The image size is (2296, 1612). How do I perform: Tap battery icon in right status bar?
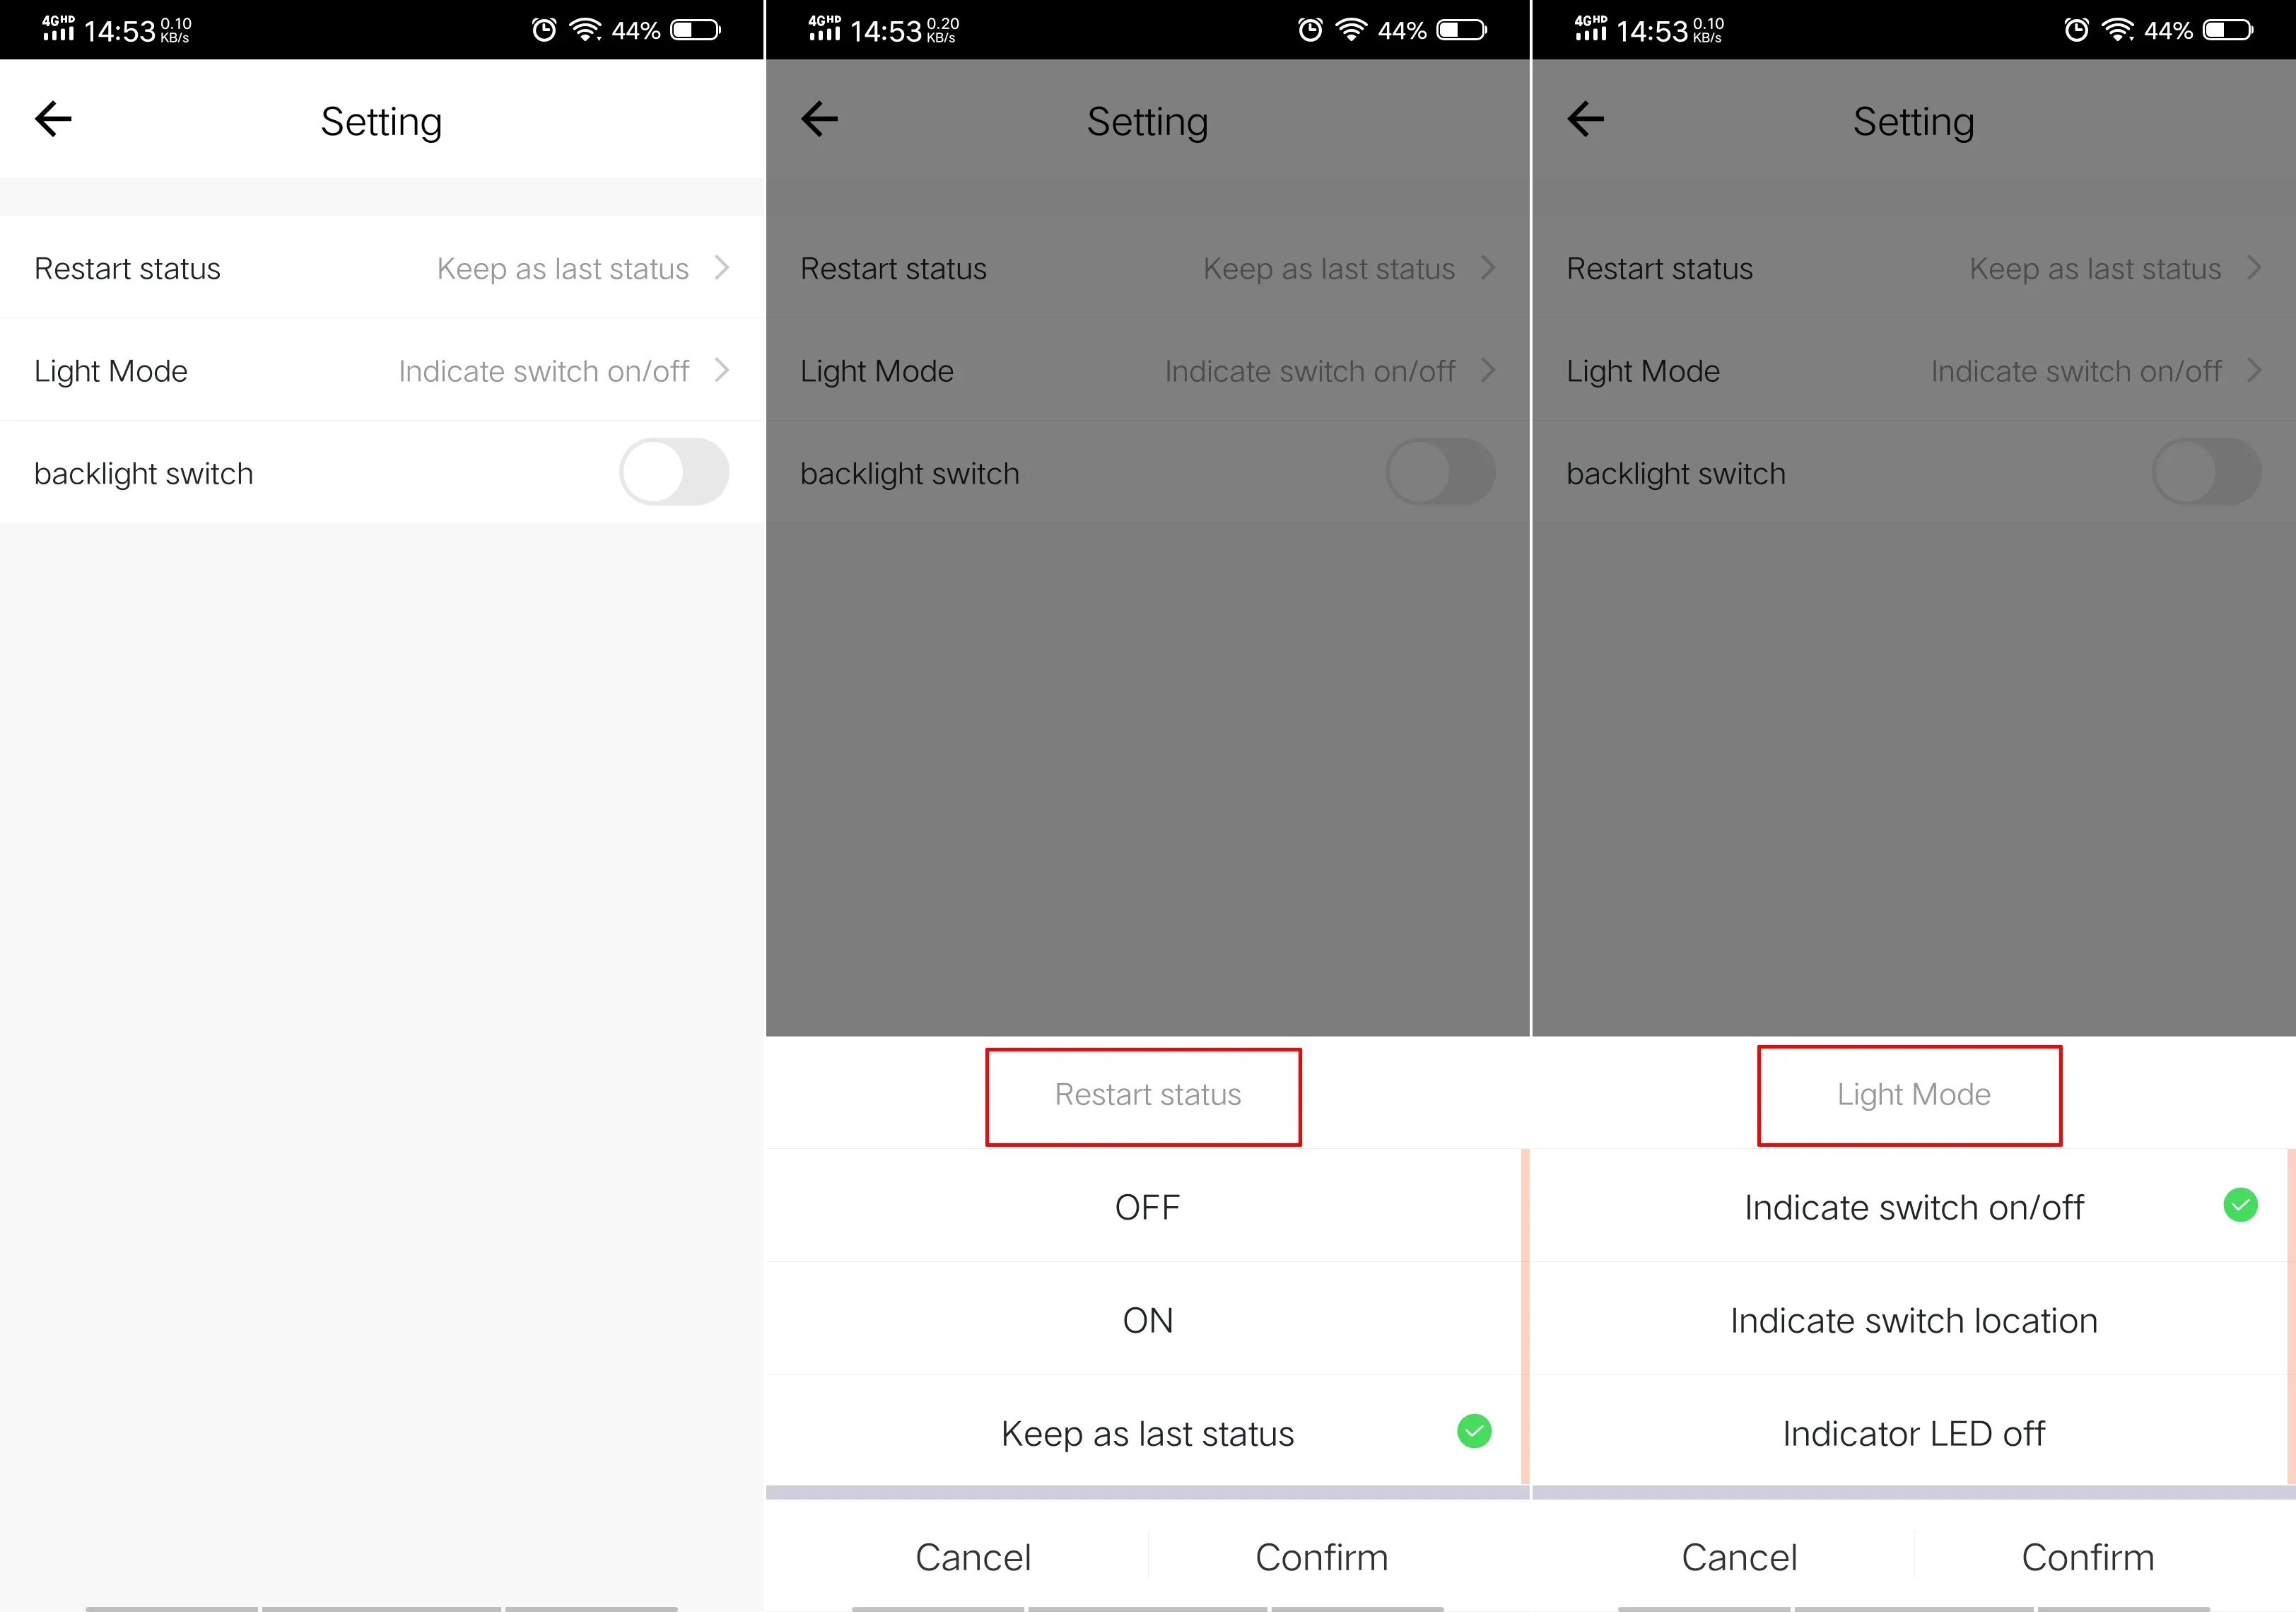click(x=2229, y=30)
